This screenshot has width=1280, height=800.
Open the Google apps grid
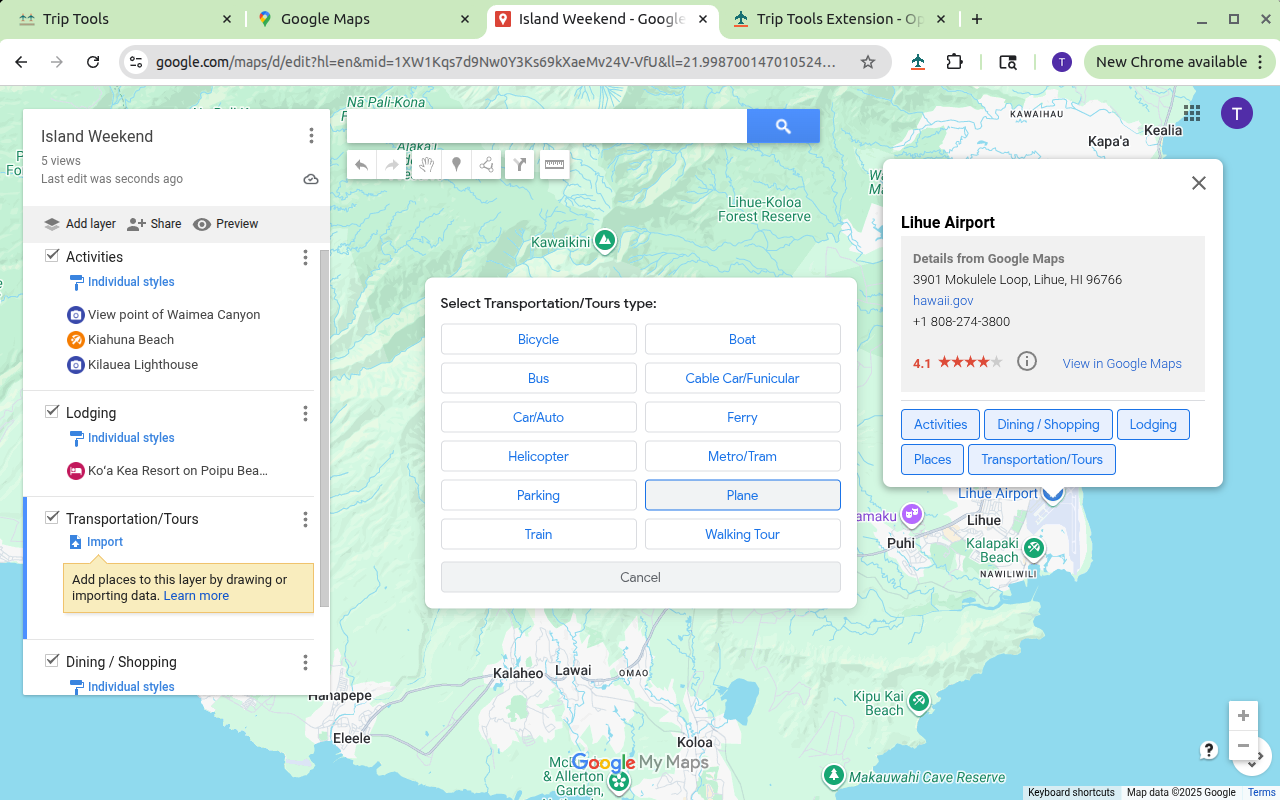click(1191, 113)
